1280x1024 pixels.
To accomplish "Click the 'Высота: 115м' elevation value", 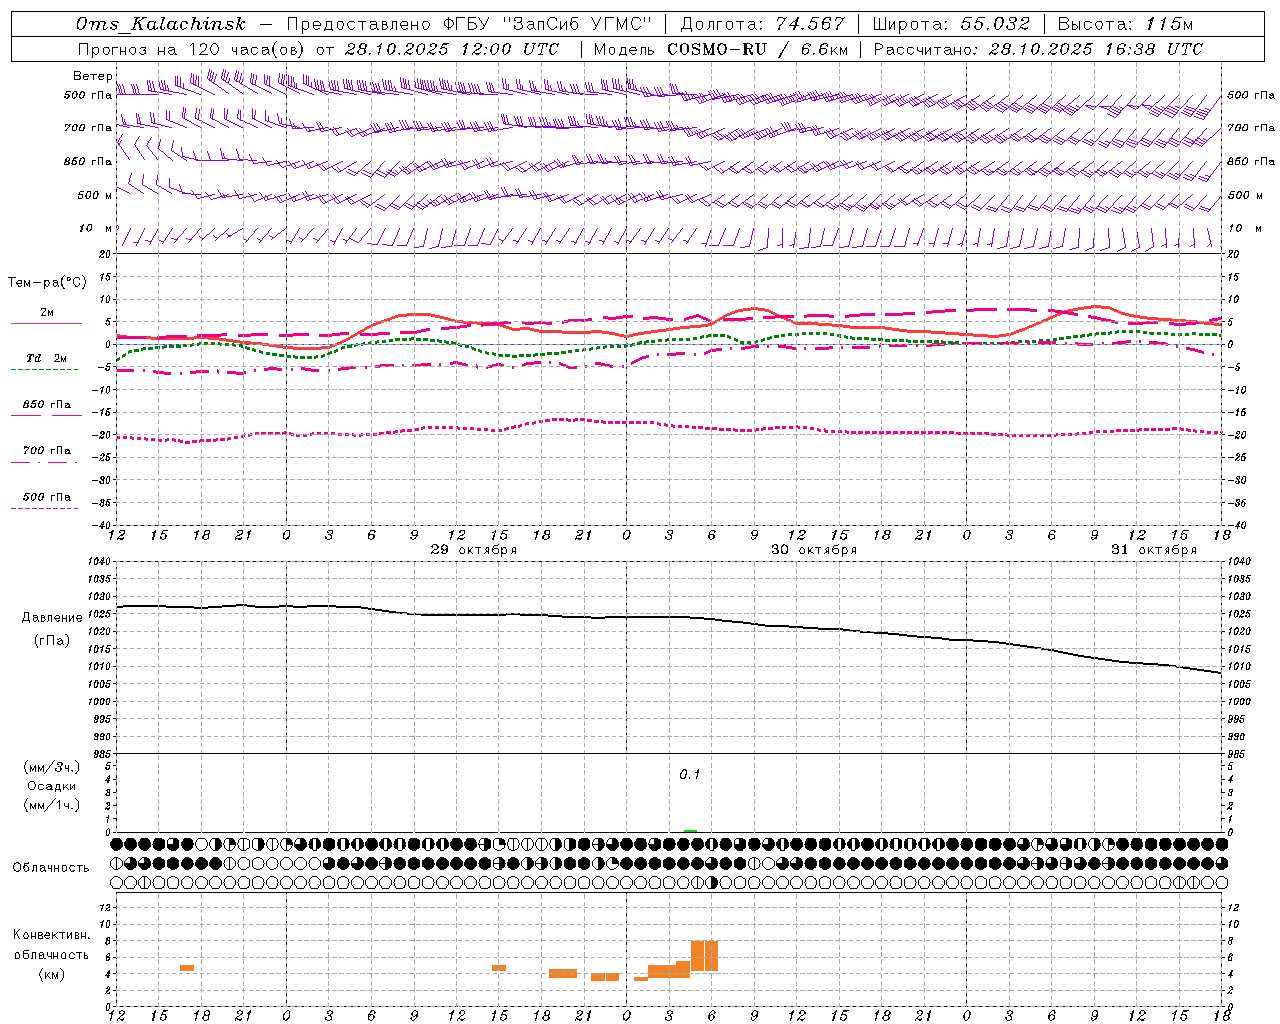I will [x=1125, y=24].
